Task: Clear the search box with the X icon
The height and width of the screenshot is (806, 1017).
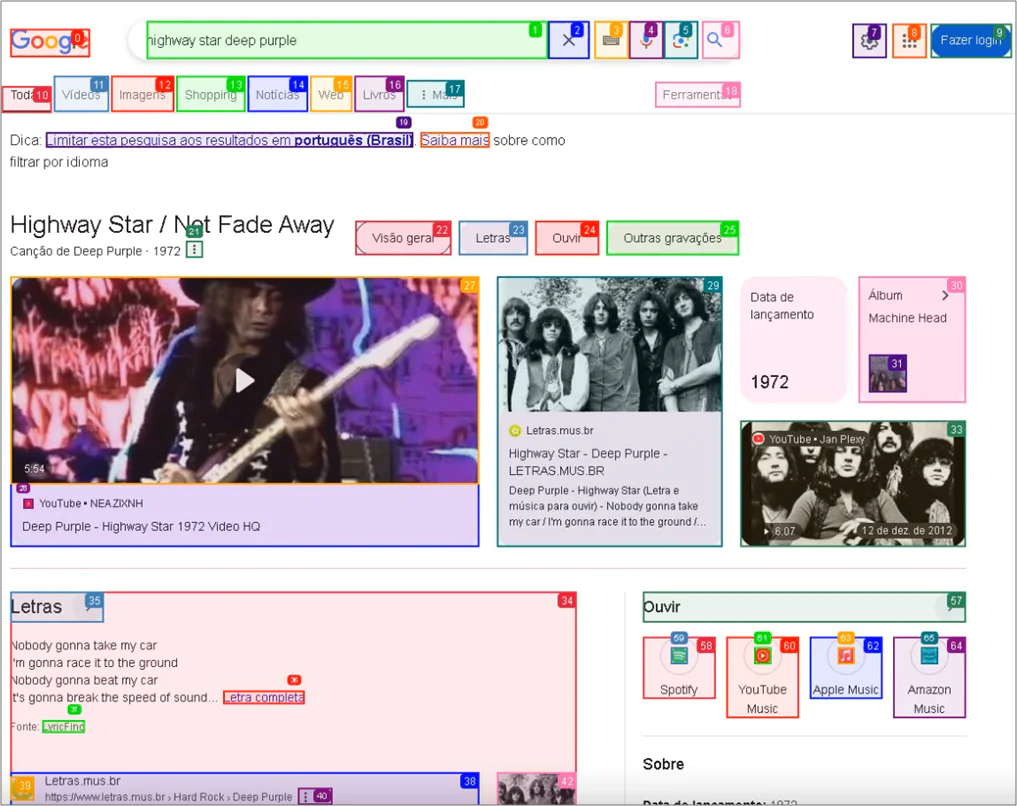Action: coord(569,40)
